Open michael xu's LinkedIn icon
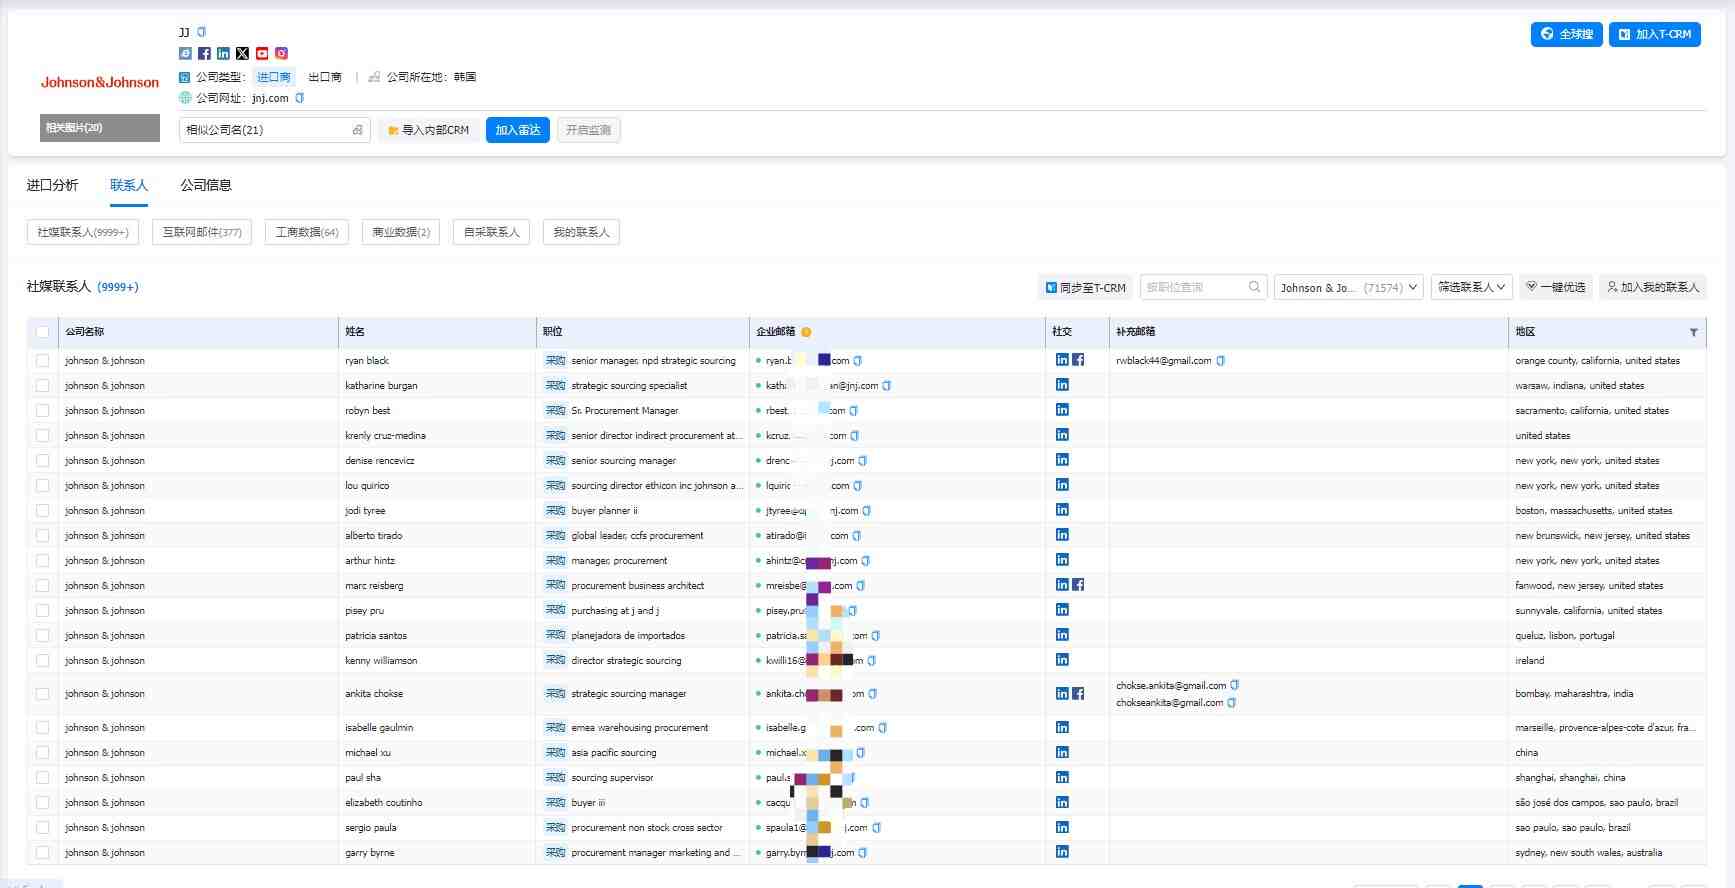The width and height of the screenshot is (1735, 888). (x=1062, y=752)
